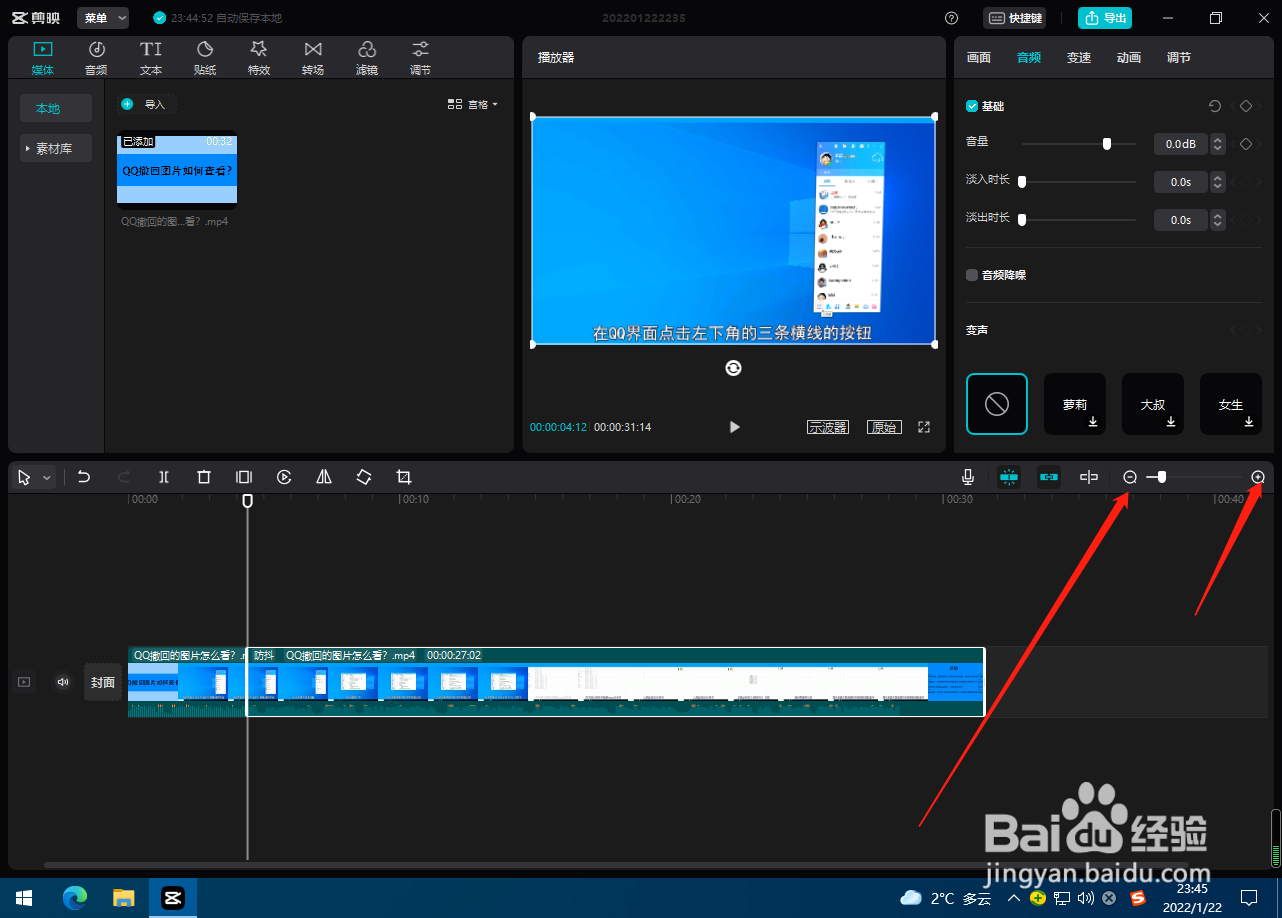Image resolution: width=1282 pixels, height=918 pixels.
Task: Switch to the 调节 tab in properties panel
Action: (x=1179, y=58)
